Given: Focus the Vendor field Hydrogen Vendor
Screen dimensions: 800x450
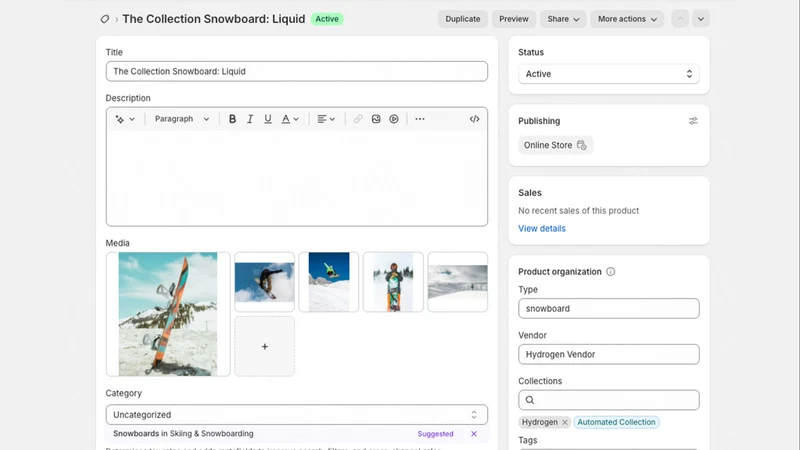Looking at the screenshot, I should pyautogui.click(x=609, y=355).
